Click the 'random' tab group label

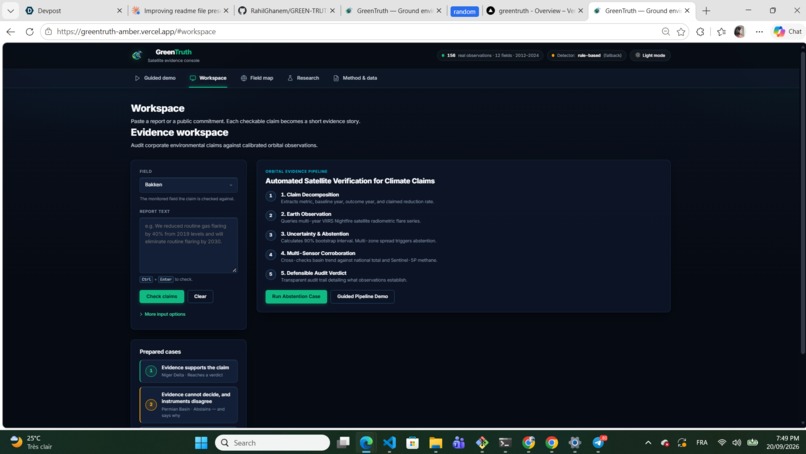click(464, 11)
